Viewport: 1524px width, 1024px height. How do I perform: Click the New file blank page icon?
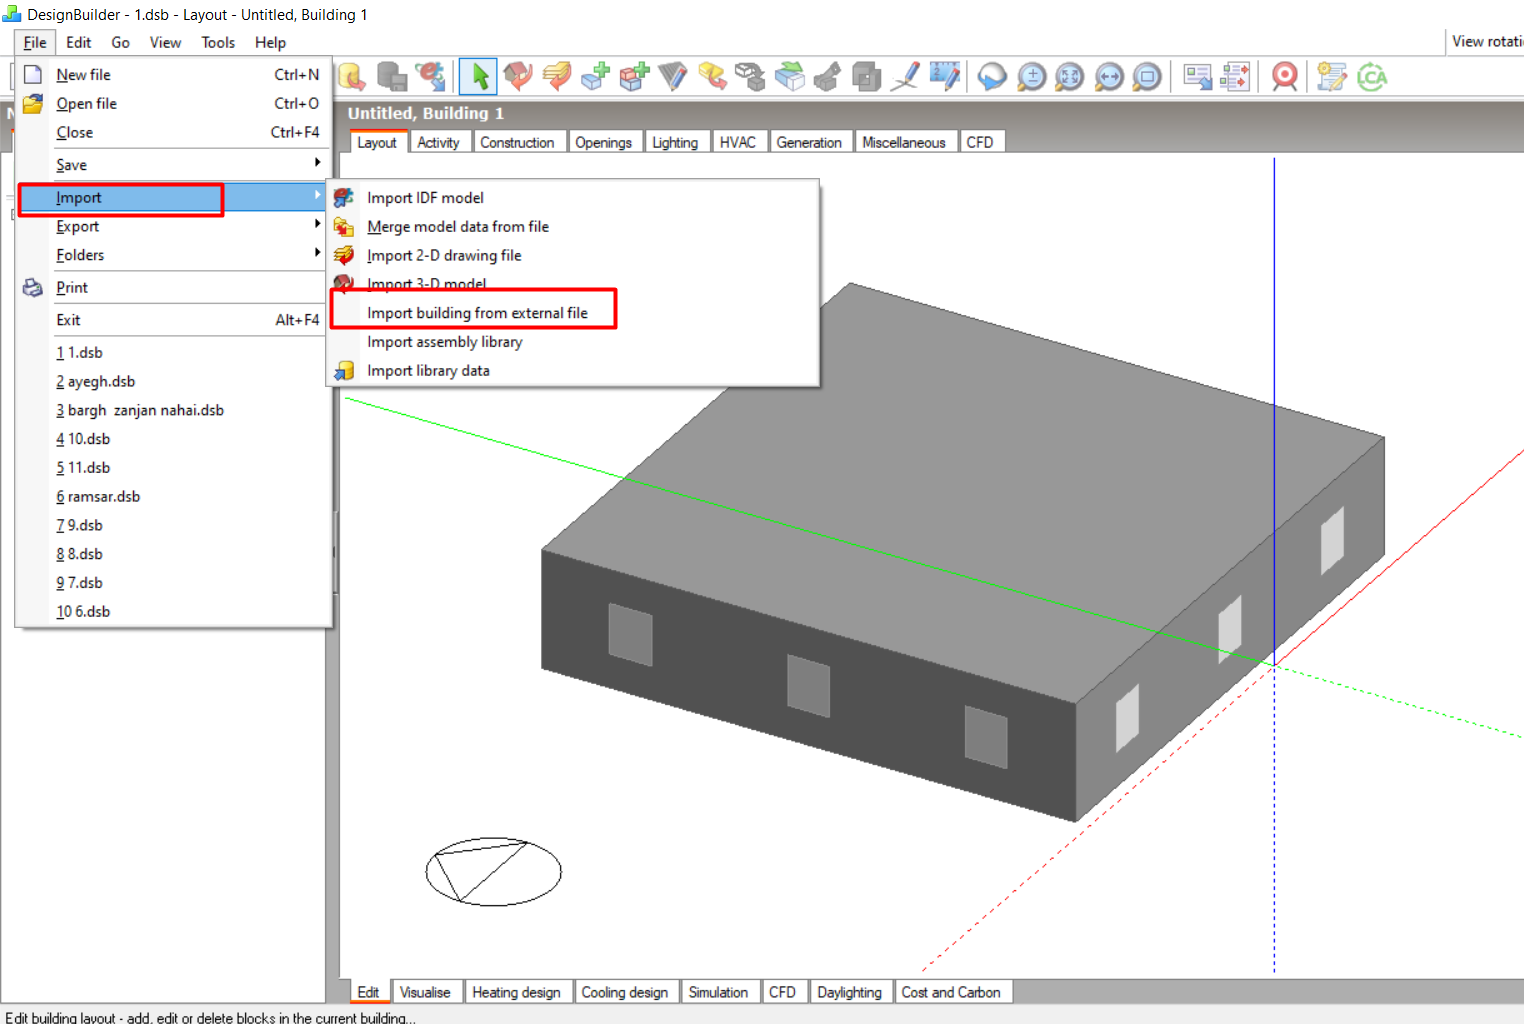click(x=33, y=75)
